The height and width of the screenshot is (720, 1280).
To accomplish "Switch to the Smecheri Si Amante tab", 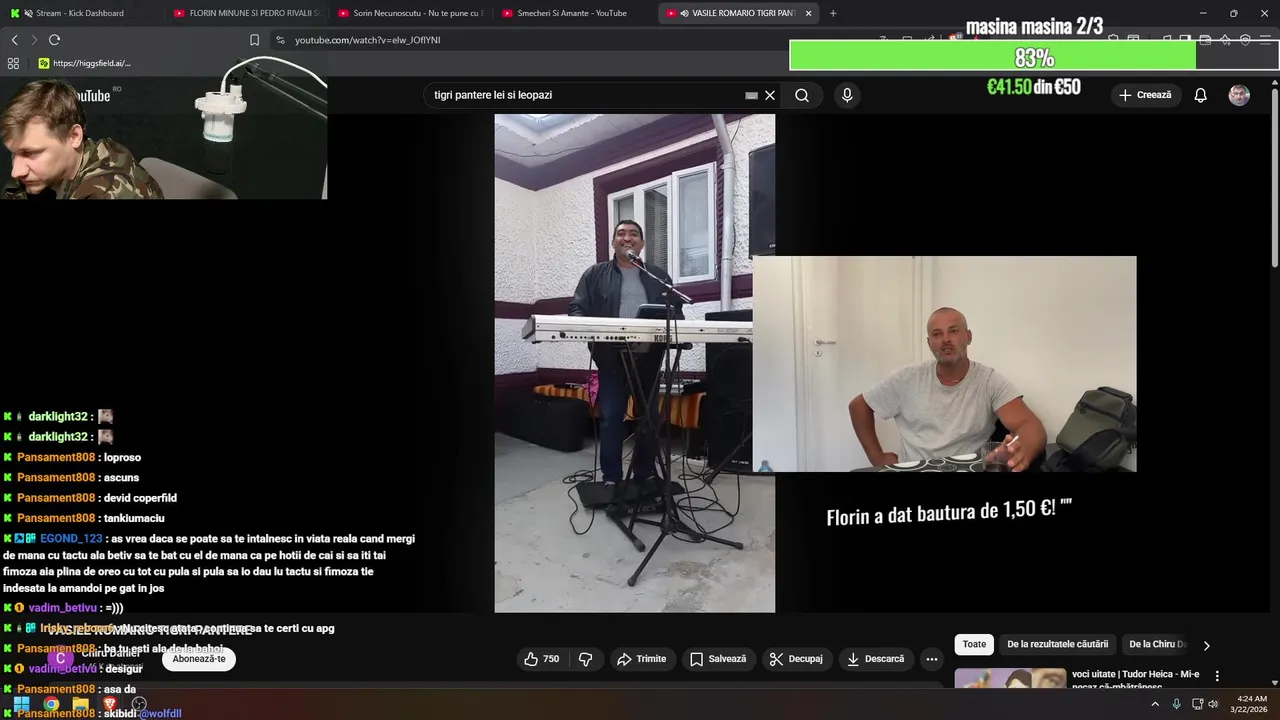I will point(573,13).
